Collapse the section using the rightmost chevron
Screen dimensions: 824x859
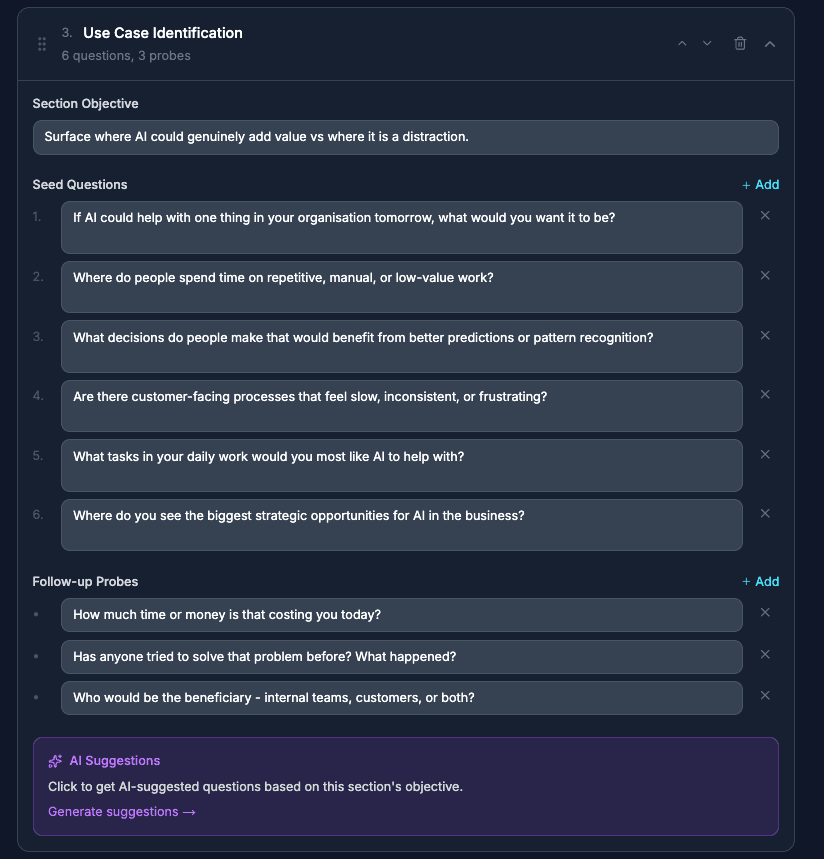pos(768,43)
